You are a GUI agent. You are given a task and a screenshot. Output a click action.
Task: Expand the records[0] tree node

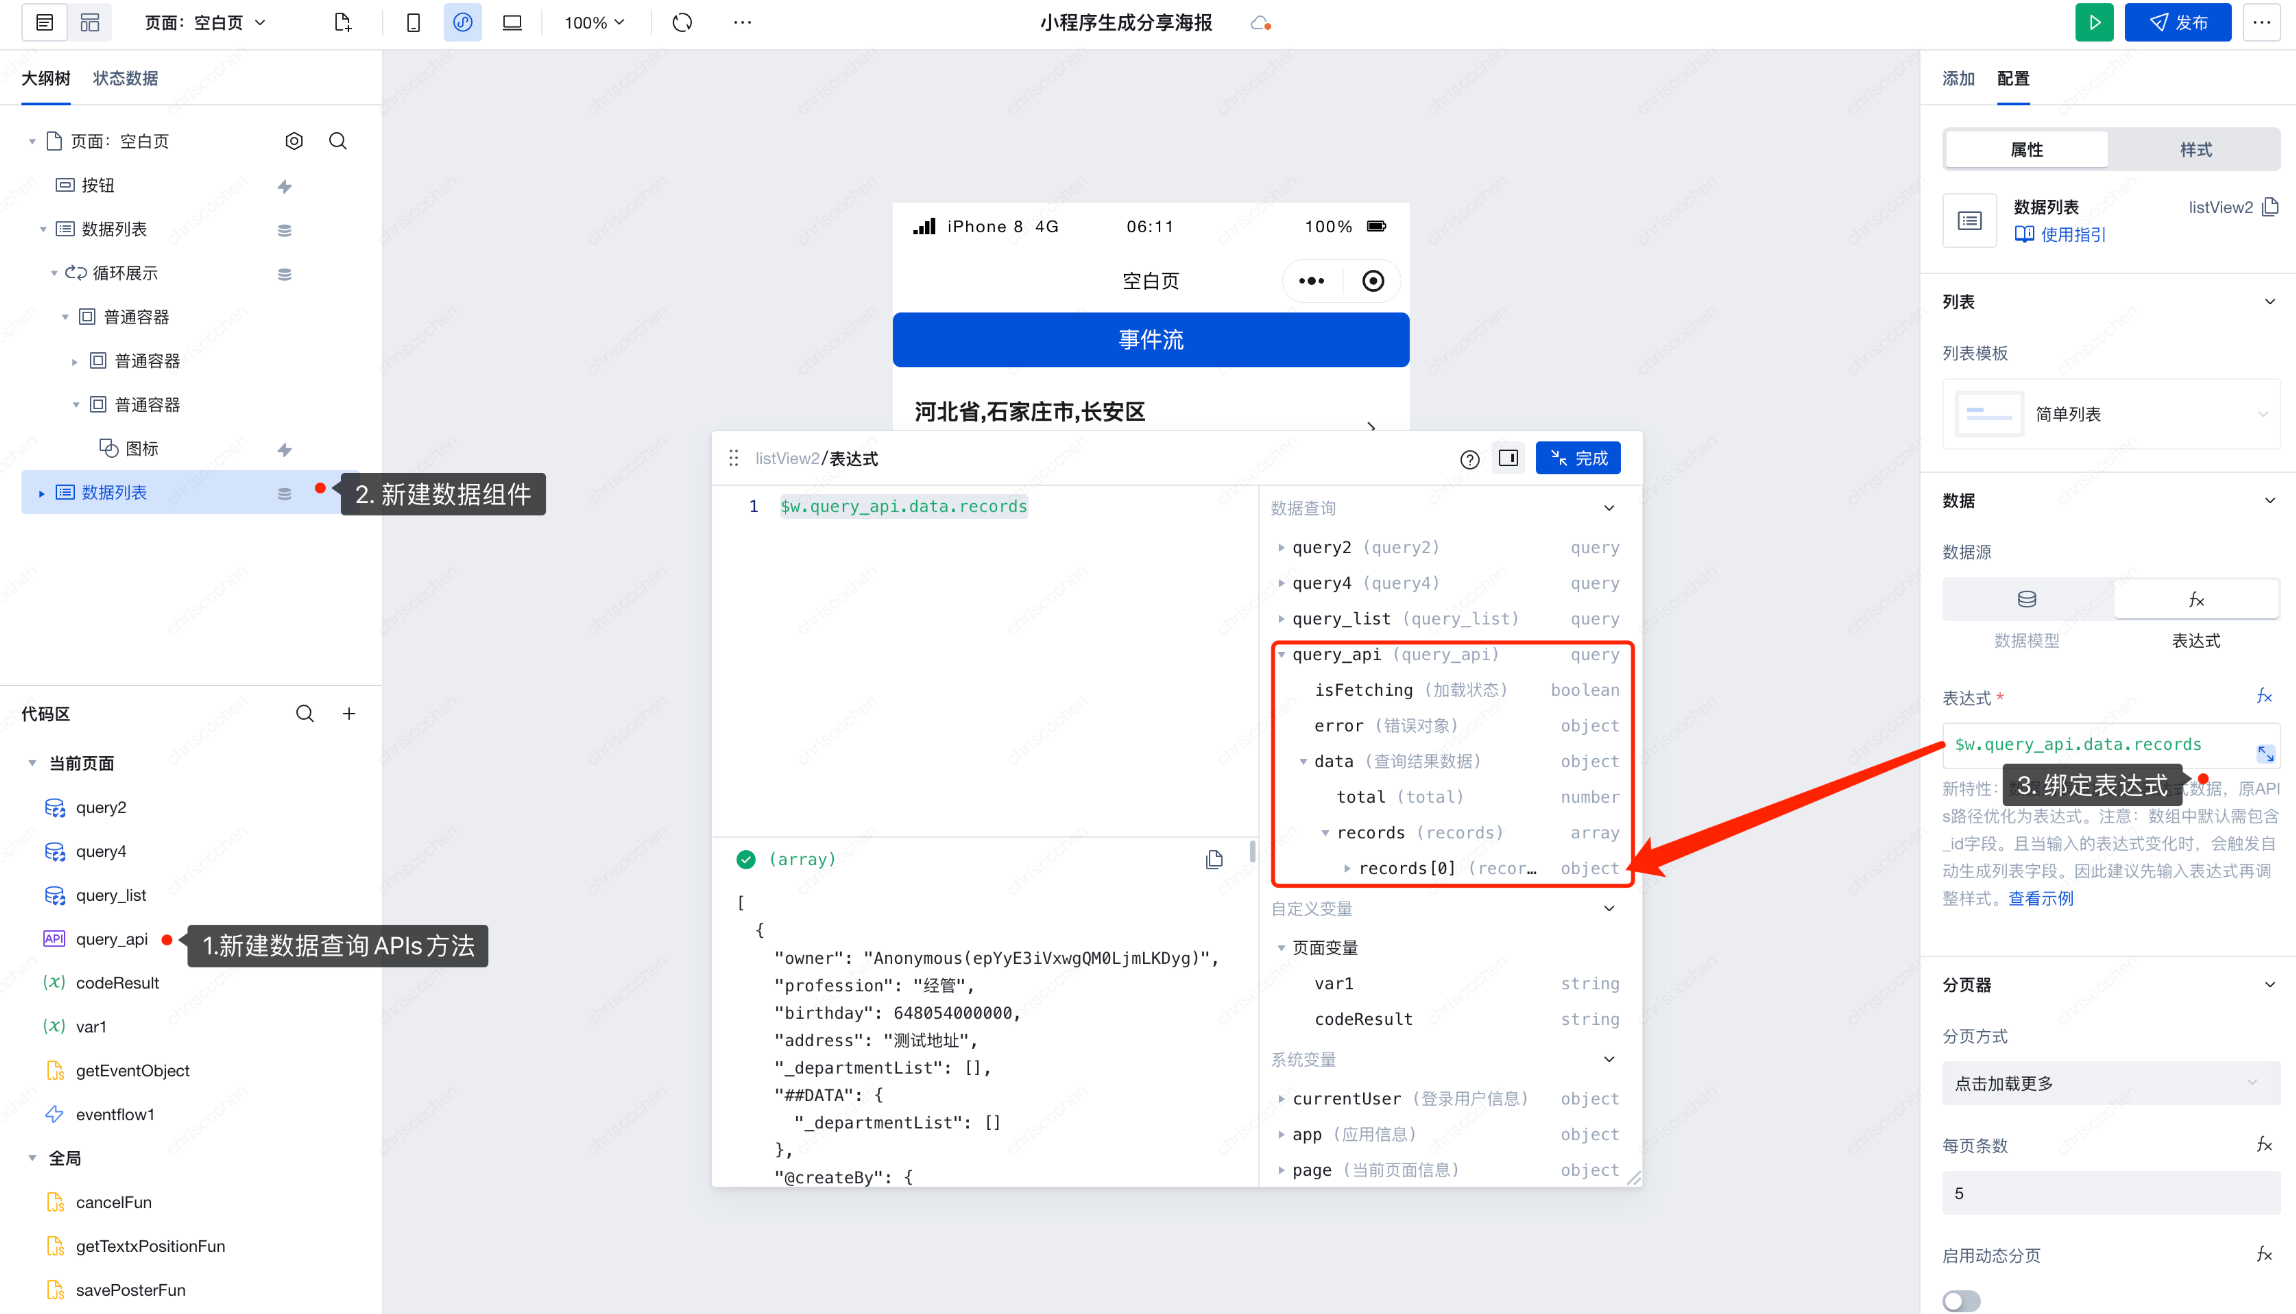[1347, 868]
